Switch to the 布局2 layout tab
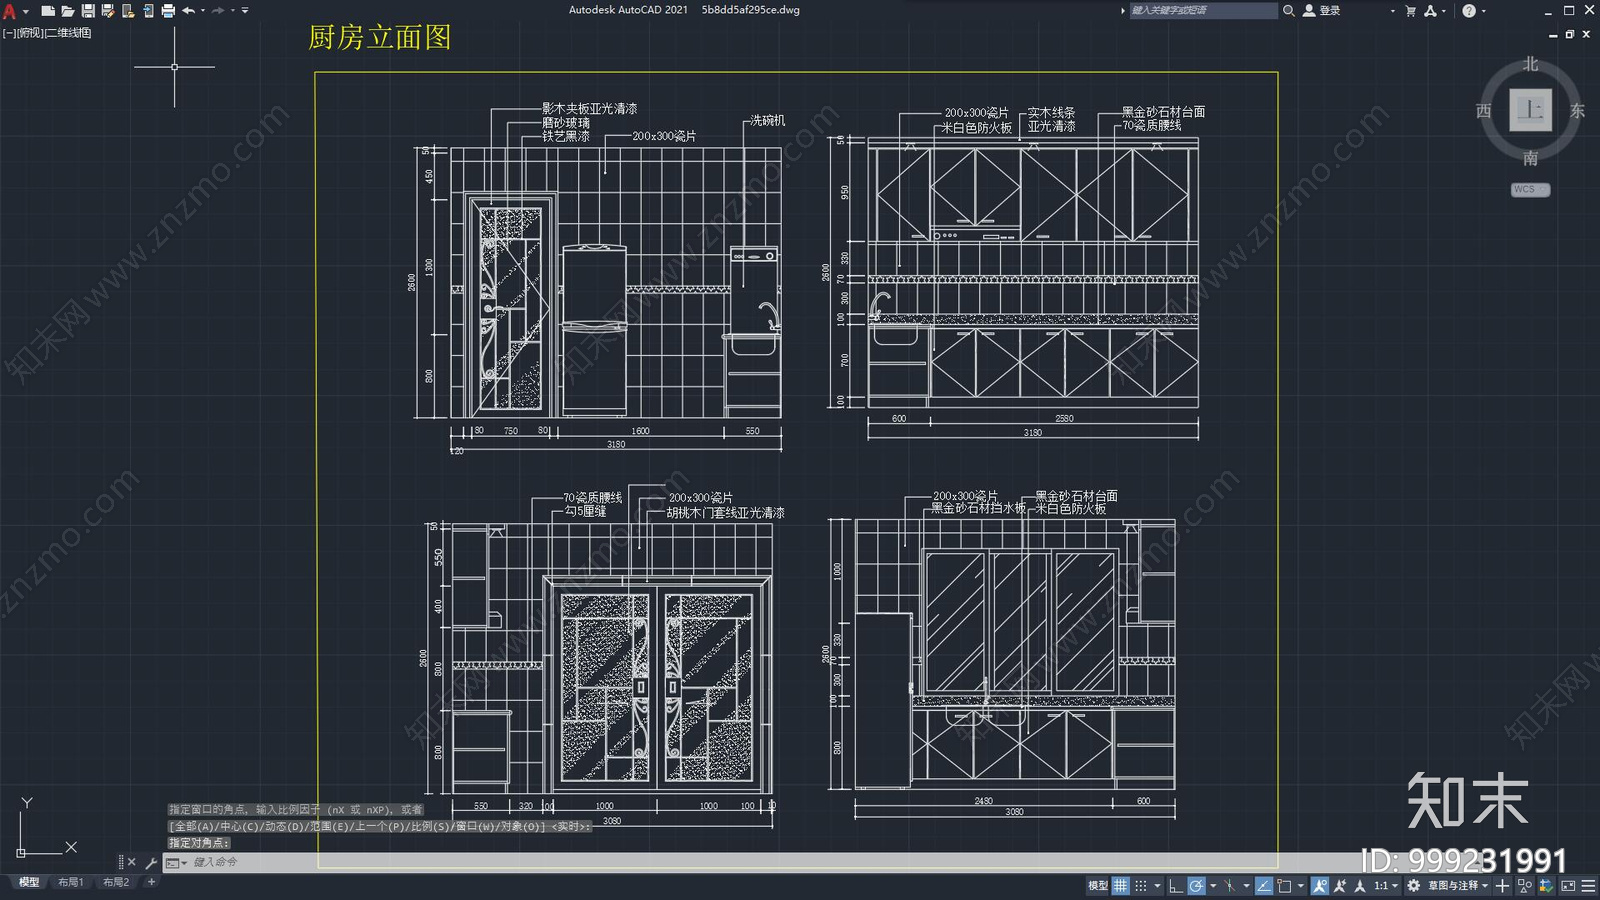 116,882
